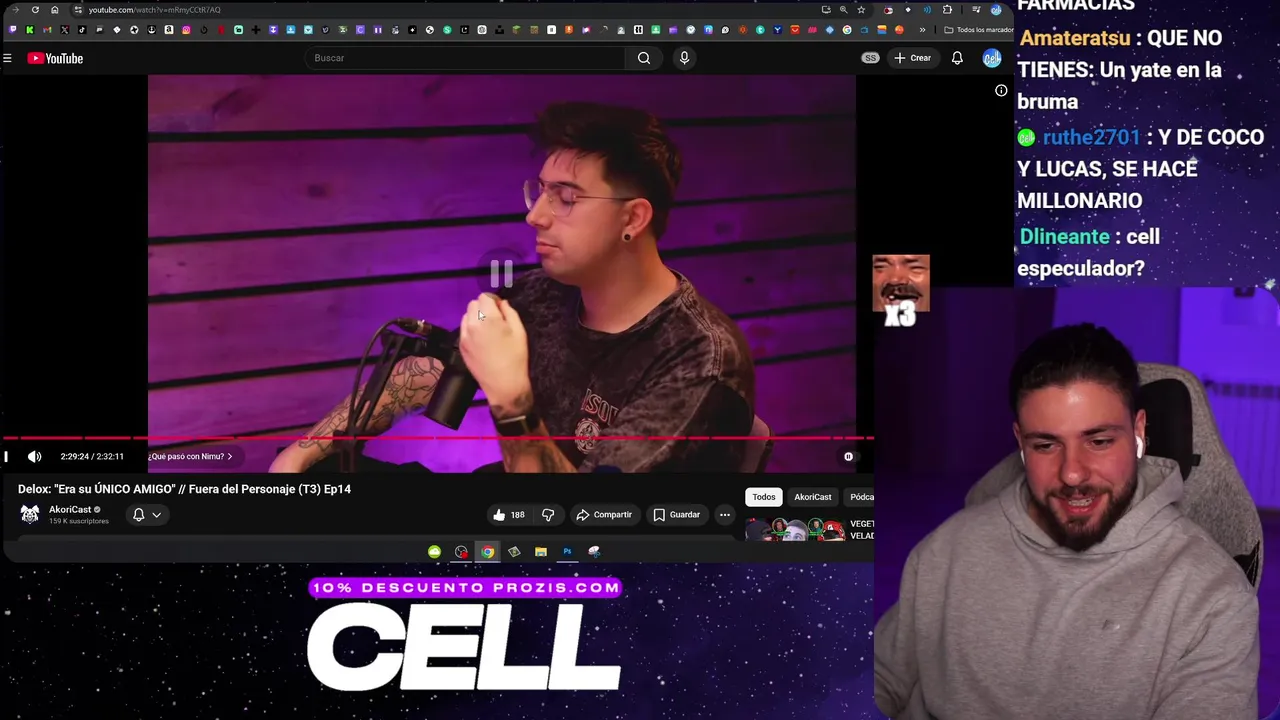The height and width of the screenshot is (720, 1280).
Task: Click '159 K suscriptores' text
Action: (79, 521)
